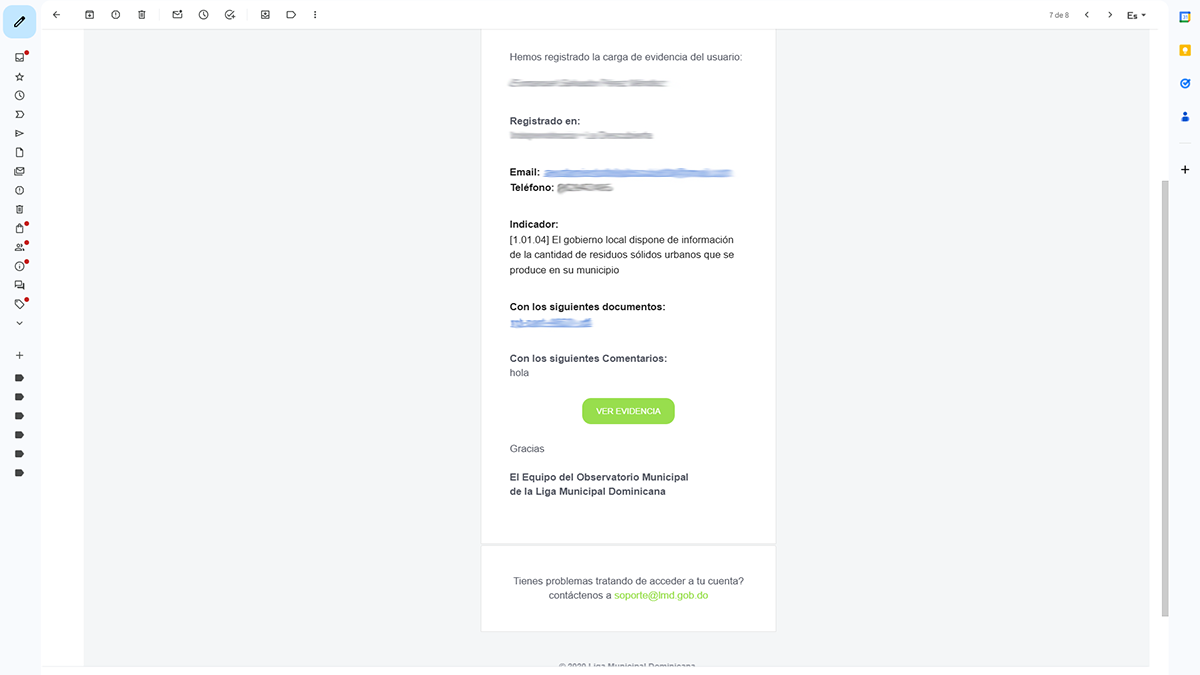Open the Es input language dropdown

tap(1136, 15)
